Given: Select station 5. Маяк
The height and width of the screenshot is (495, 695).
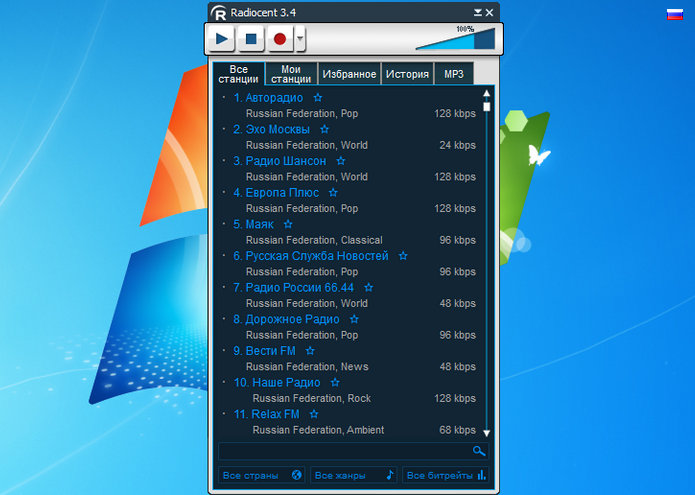Looking at the screenshot, I should (x=254, y=224).
